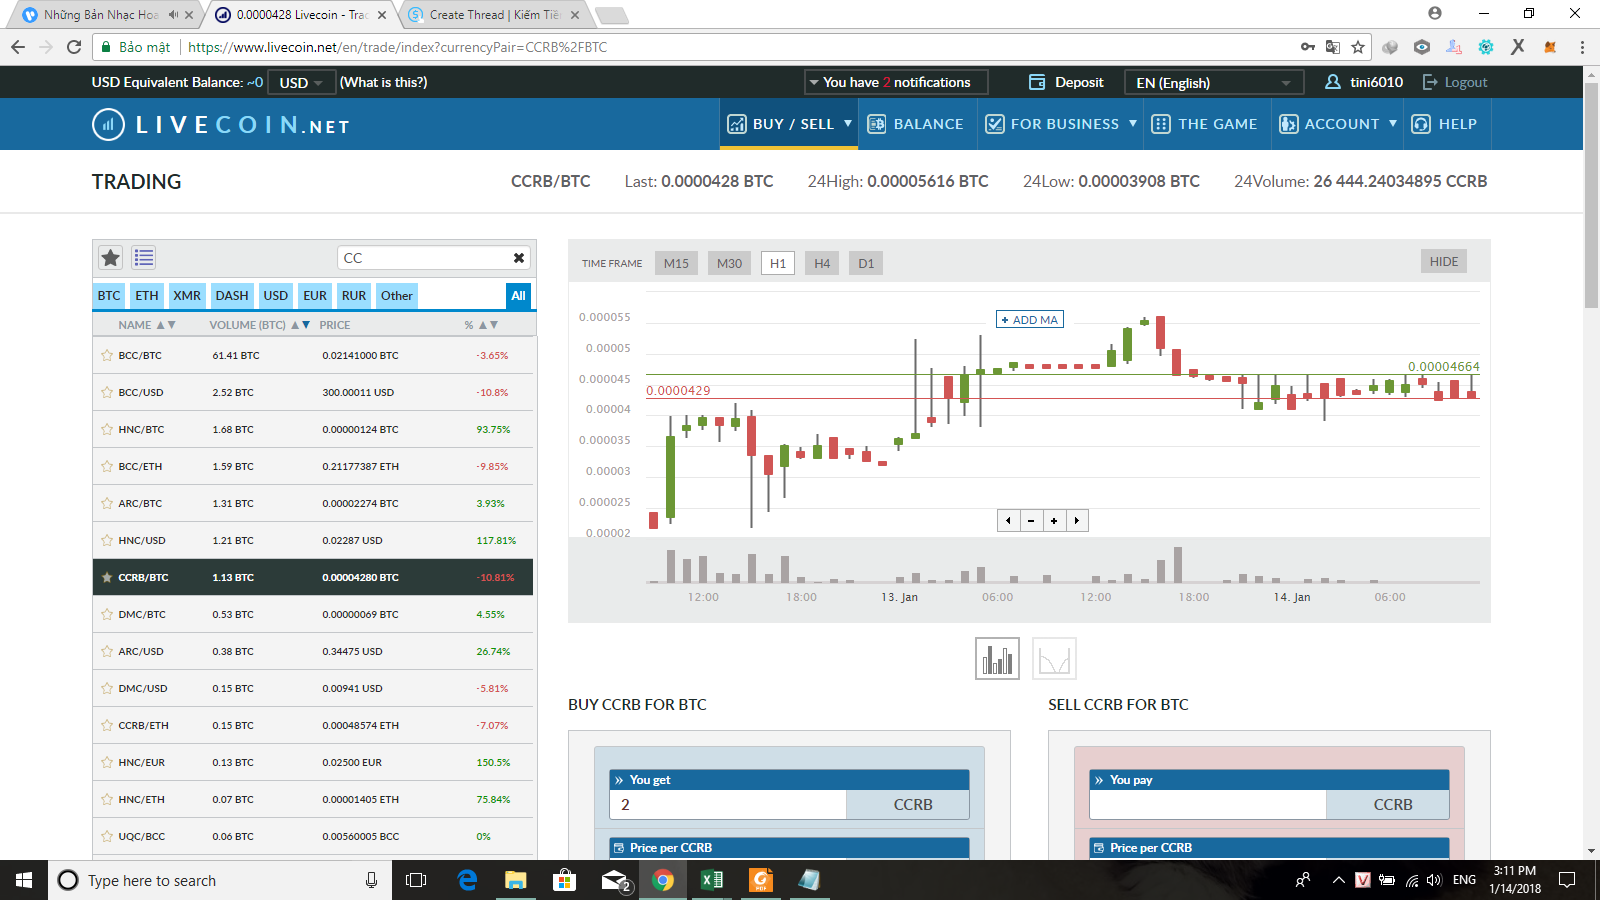Open the USD balance currency dropdown

click(x=301, y=82)
